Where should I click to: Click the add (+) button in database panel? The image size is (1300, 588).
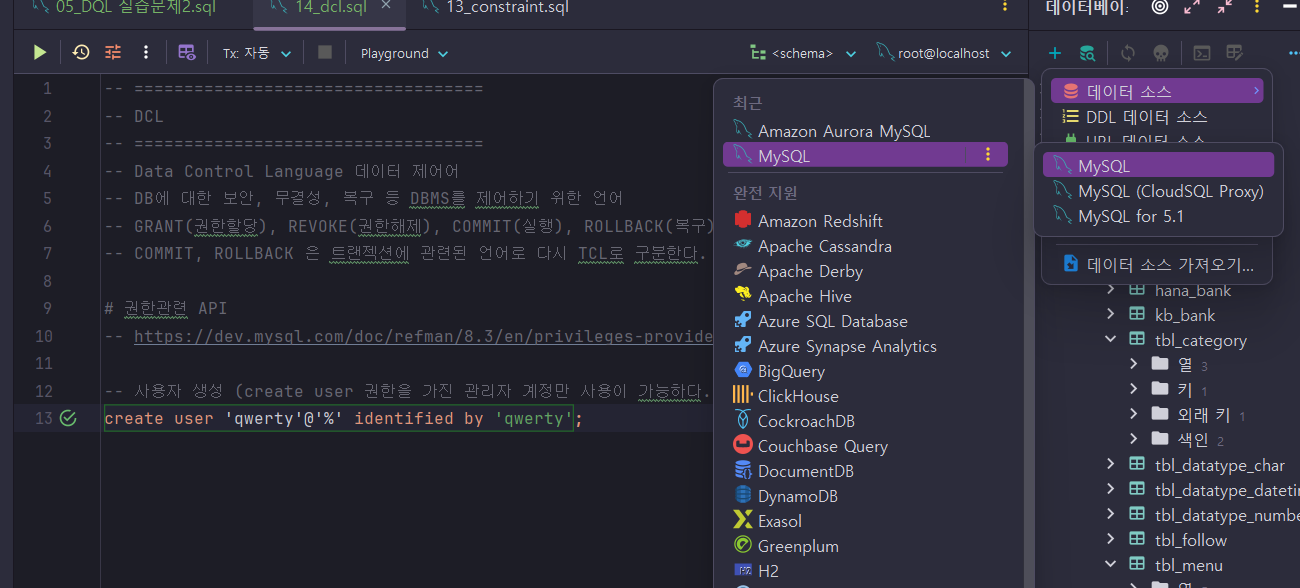click(1054, 52)
